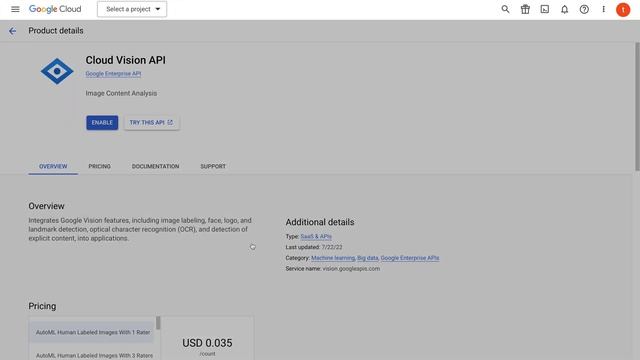This screenshot has height=360, width=640.
Task: Click the Last updated 7/22/22 text
Action: tap(314, 247)
